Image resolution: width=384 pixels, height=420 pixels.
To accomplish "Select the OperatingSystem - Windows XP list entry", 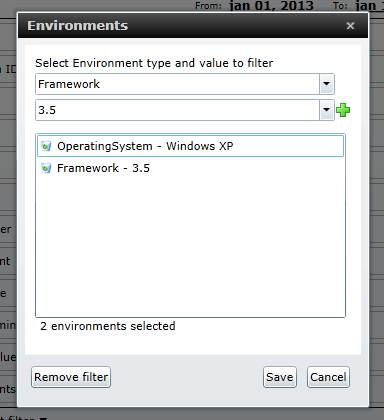I will [x=190, y=146].
